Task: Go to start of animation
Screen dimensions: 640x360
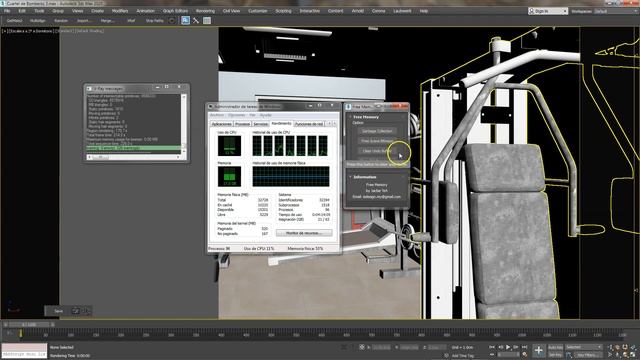Action: 492,347
